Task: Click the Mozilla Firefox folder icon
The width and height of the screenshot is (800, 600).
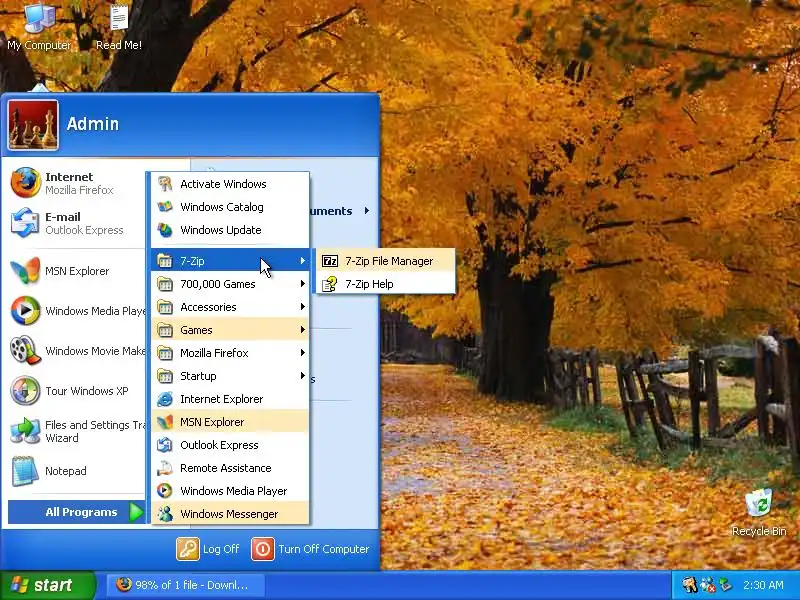Action: point(165,353)
